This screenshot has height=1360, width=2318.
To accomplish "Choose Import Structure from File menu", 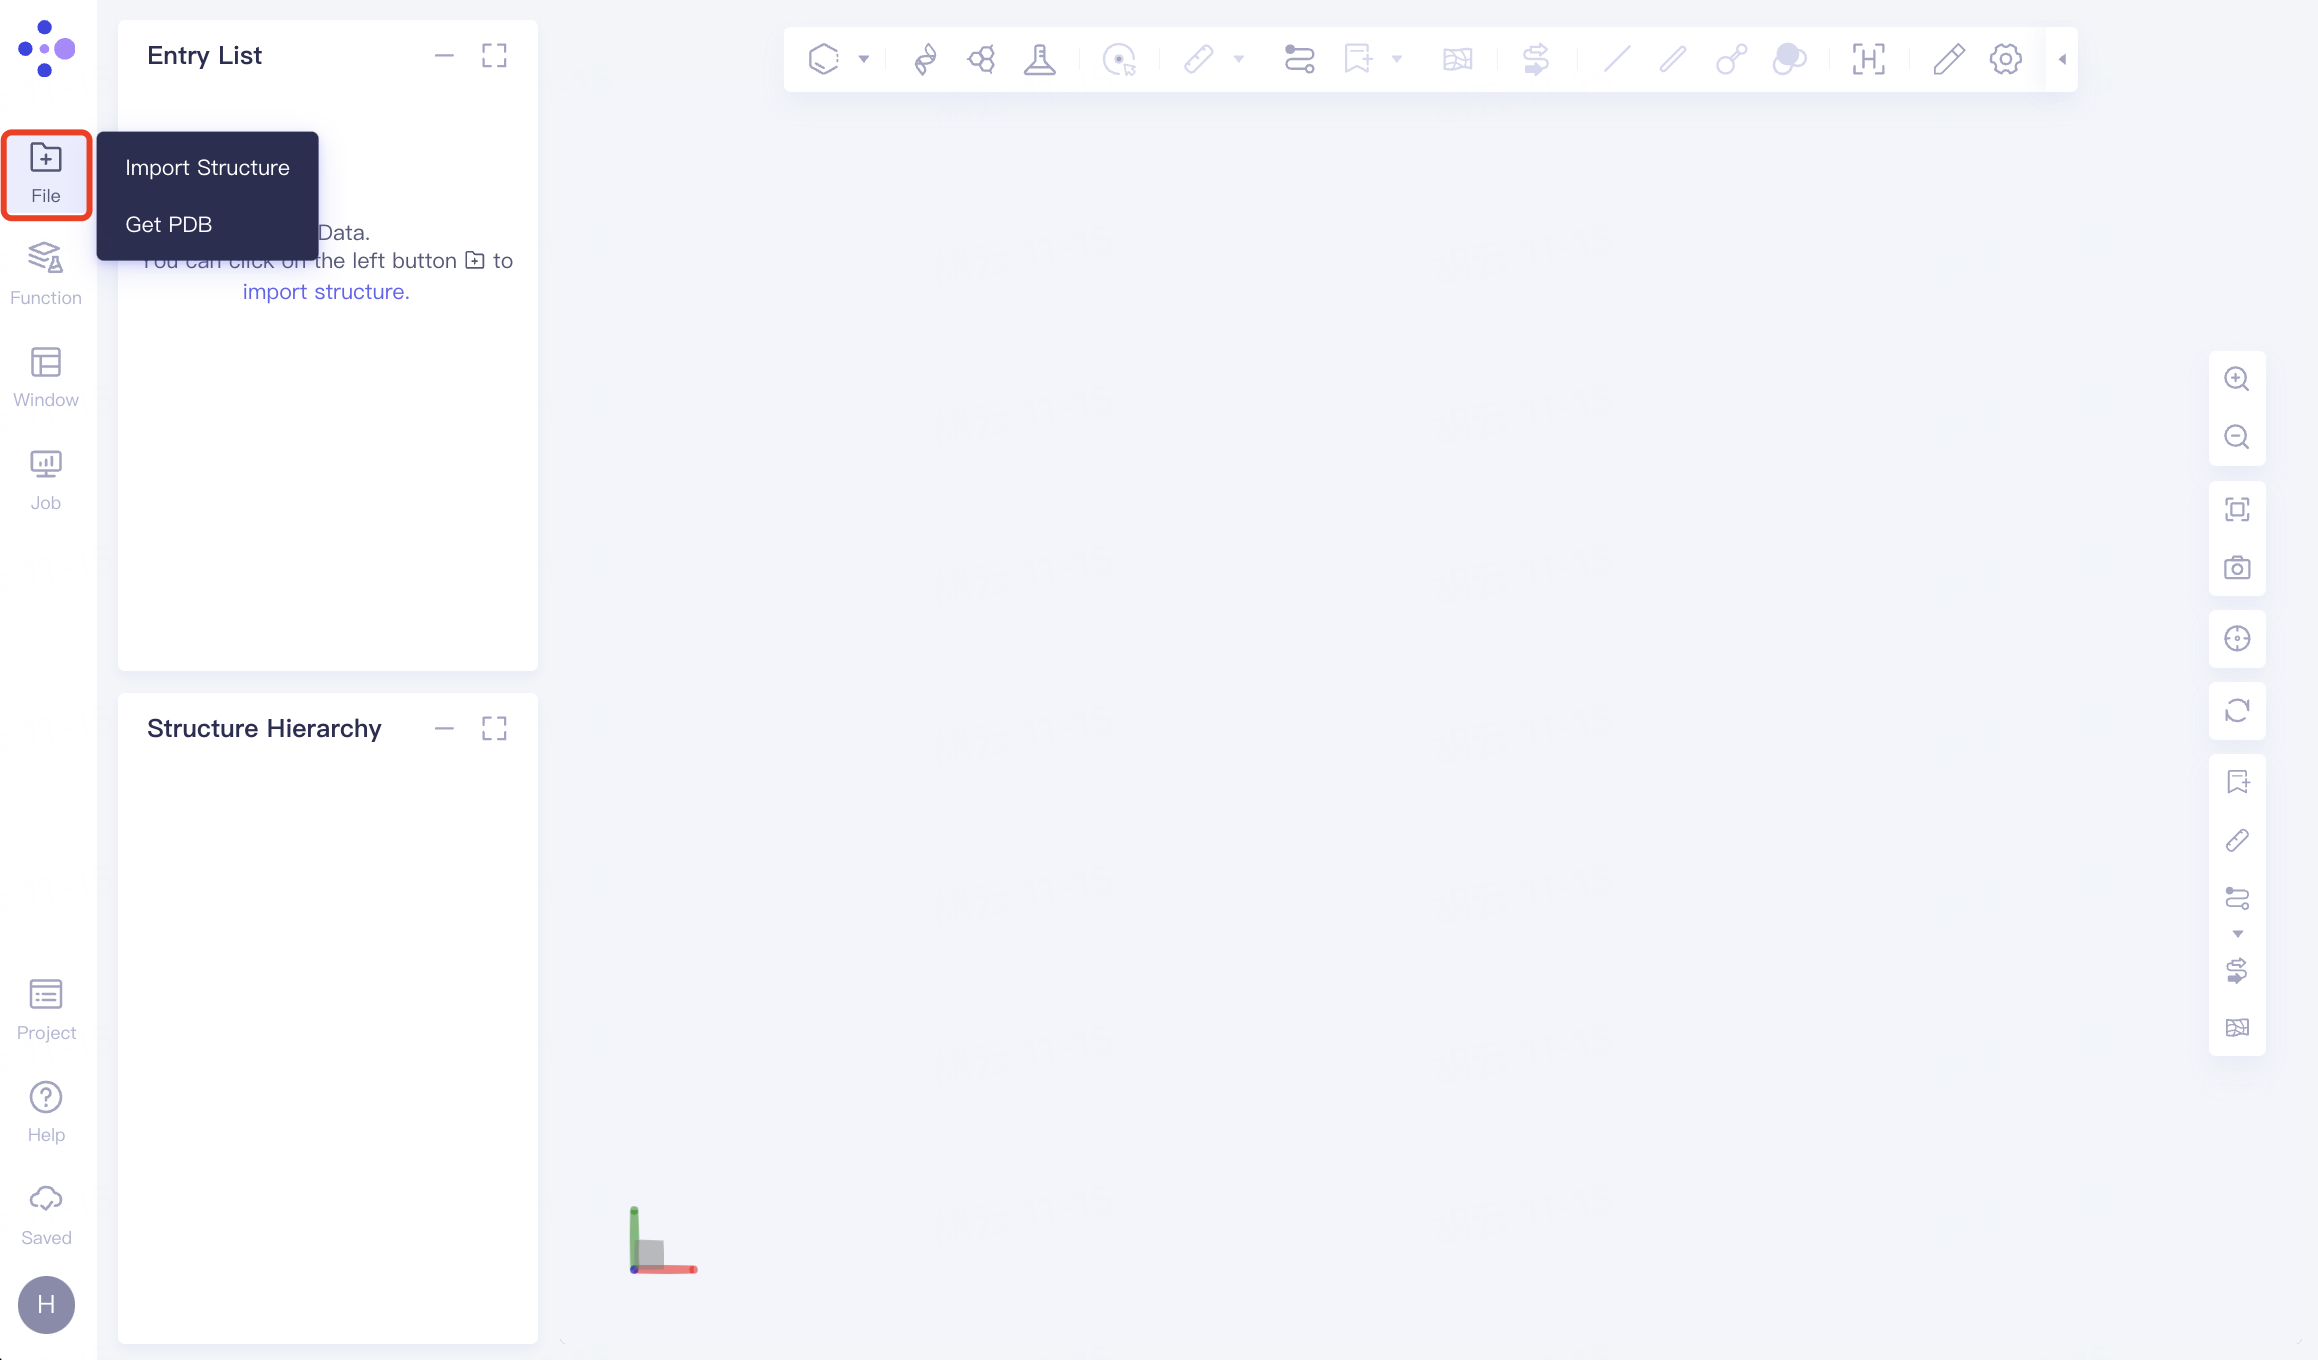I will click(x=207, y=168).
